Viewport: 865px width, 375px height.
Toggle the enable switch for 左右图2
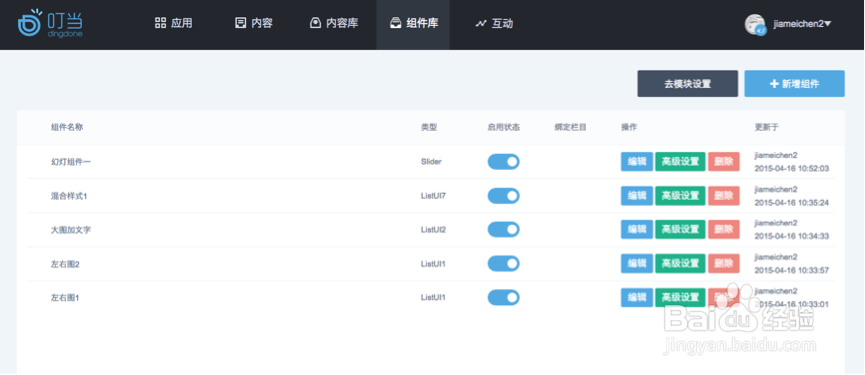[x=503, y=264]
